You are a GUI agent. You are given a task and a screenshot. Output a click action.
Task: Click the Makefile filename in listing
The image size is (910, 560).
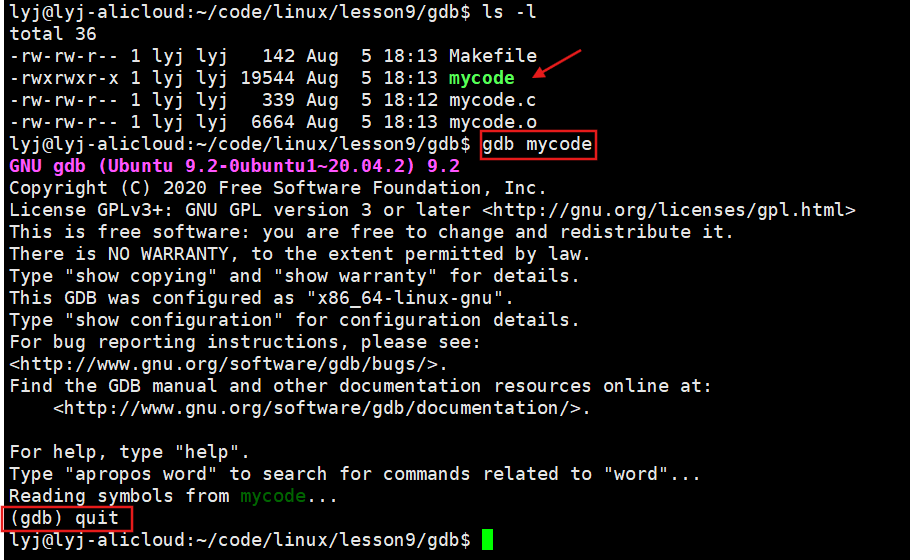(x=493, y=56)
